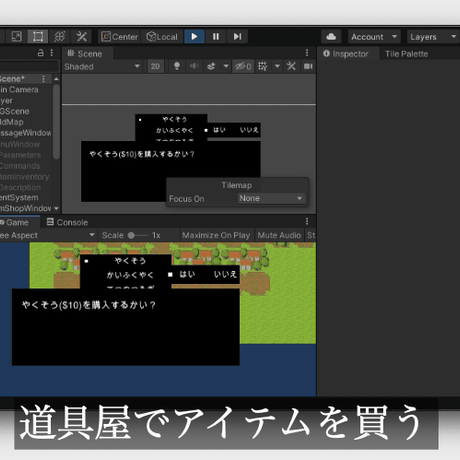Screen dimensions: 460x460
Task: Select ItemInventory in Hierarchy
Action: click(25, 177)
